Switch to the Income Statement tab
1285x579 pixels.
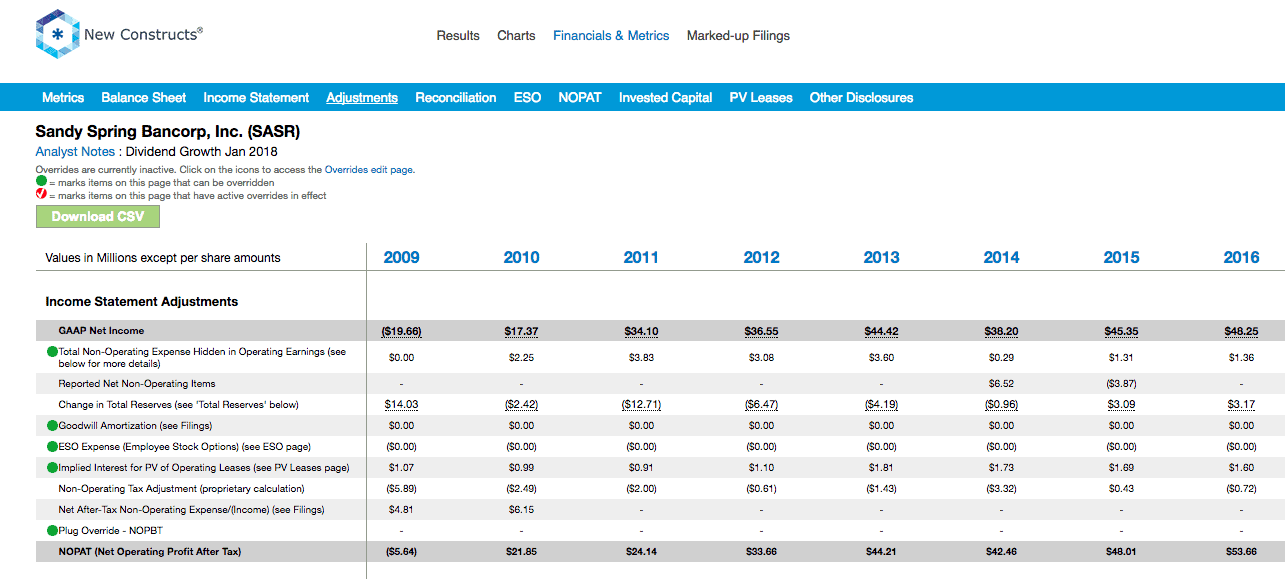256,98
